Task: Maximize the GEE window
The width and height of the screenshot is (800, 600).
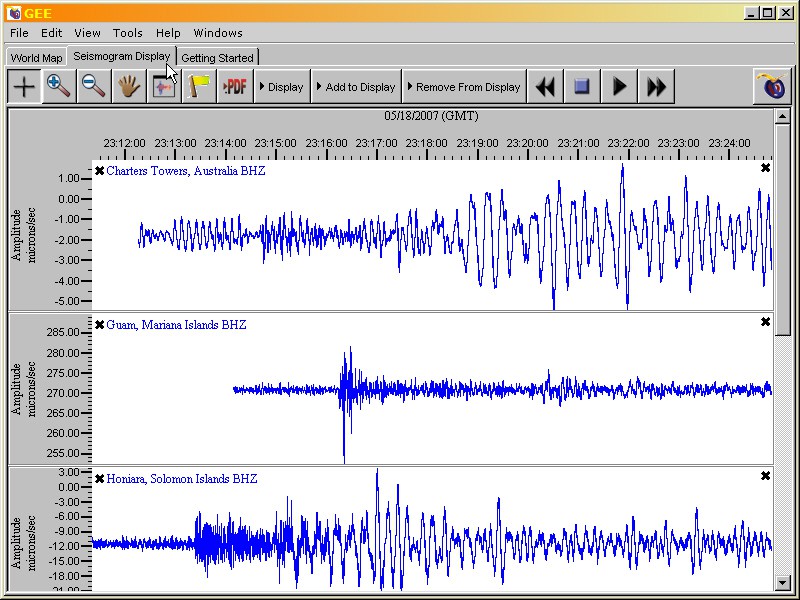Action: point(767,13)
